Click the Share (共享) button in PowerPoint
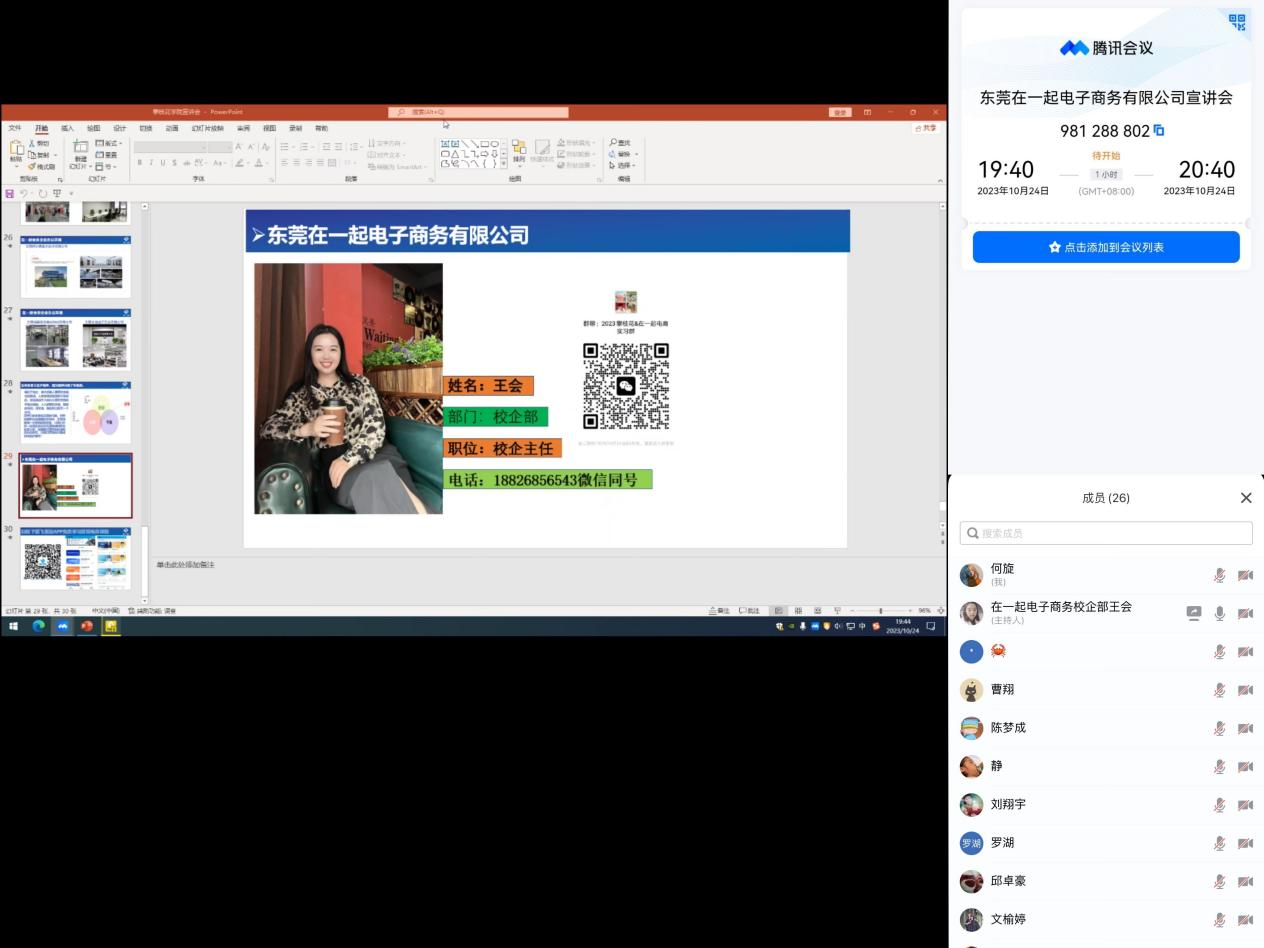 pos(925,128)
